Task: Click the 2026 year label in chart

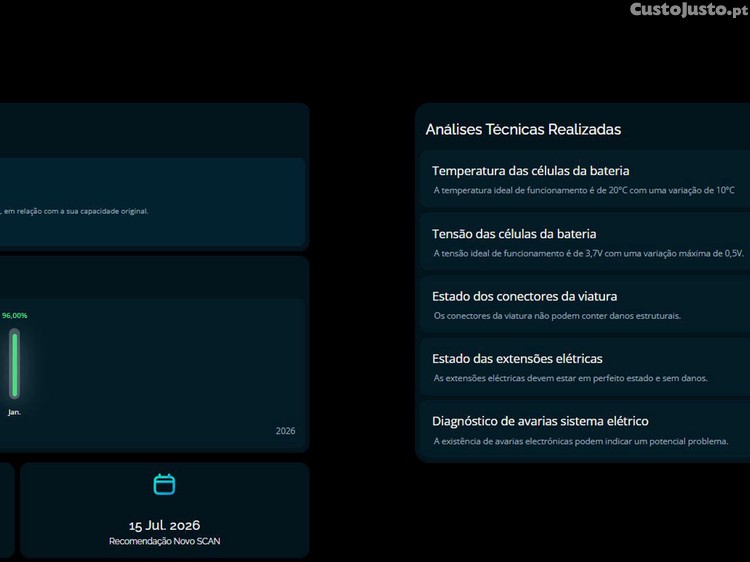Action: pyautogui.click(x=285, y=431)
